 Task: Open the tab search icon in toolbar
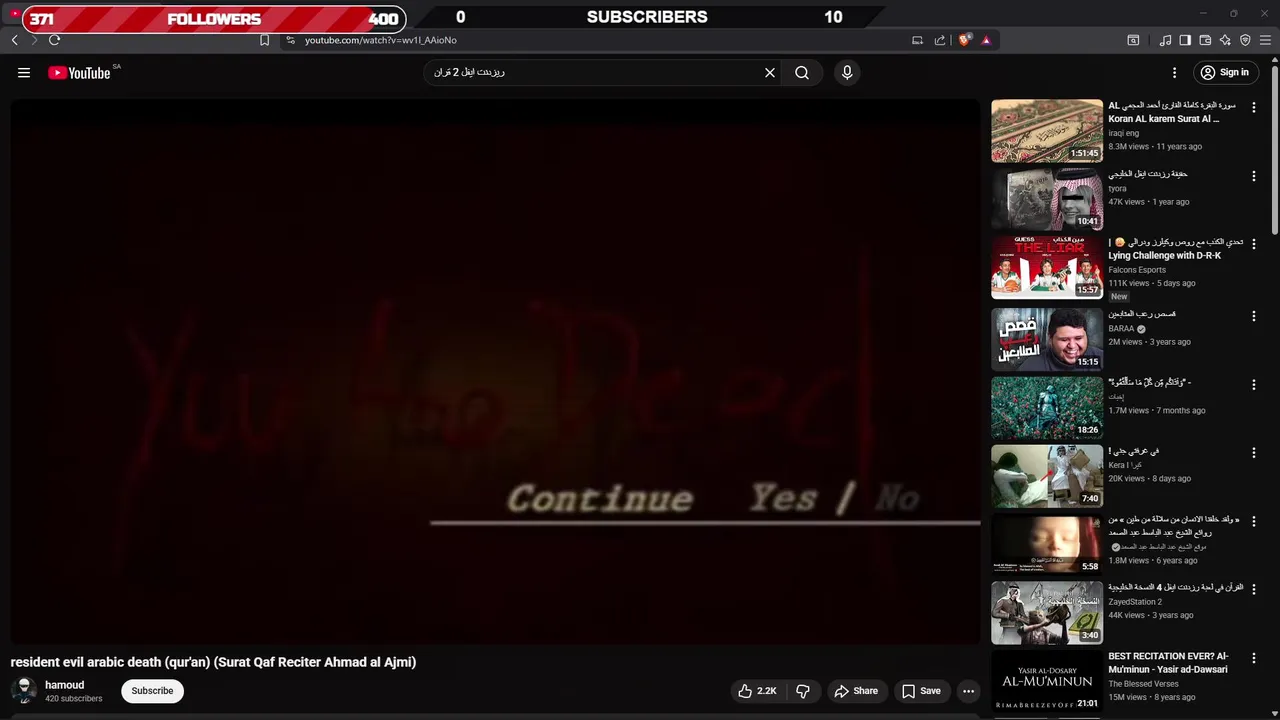coord(1133,40)
